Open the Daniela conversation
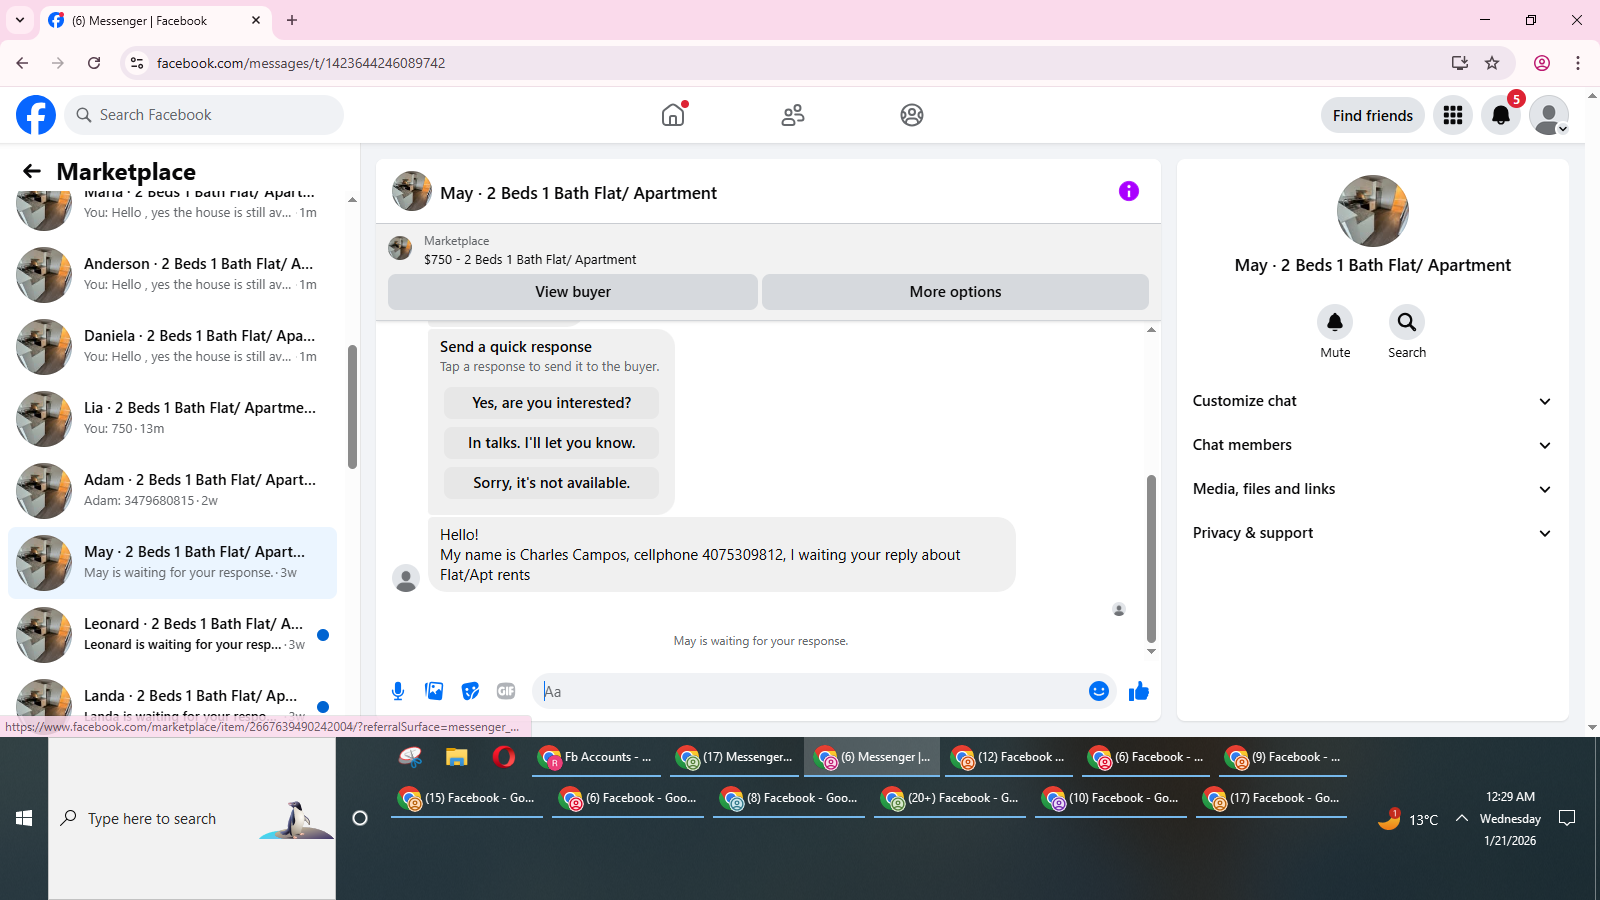1600x900 pixels. coord(172,346)
